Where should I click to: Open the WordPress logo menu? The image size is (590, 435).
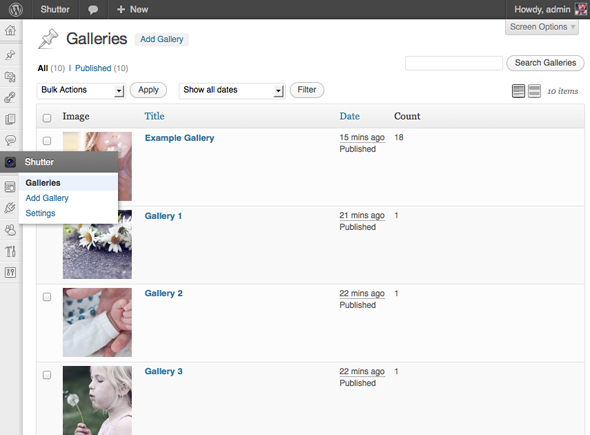15,9
